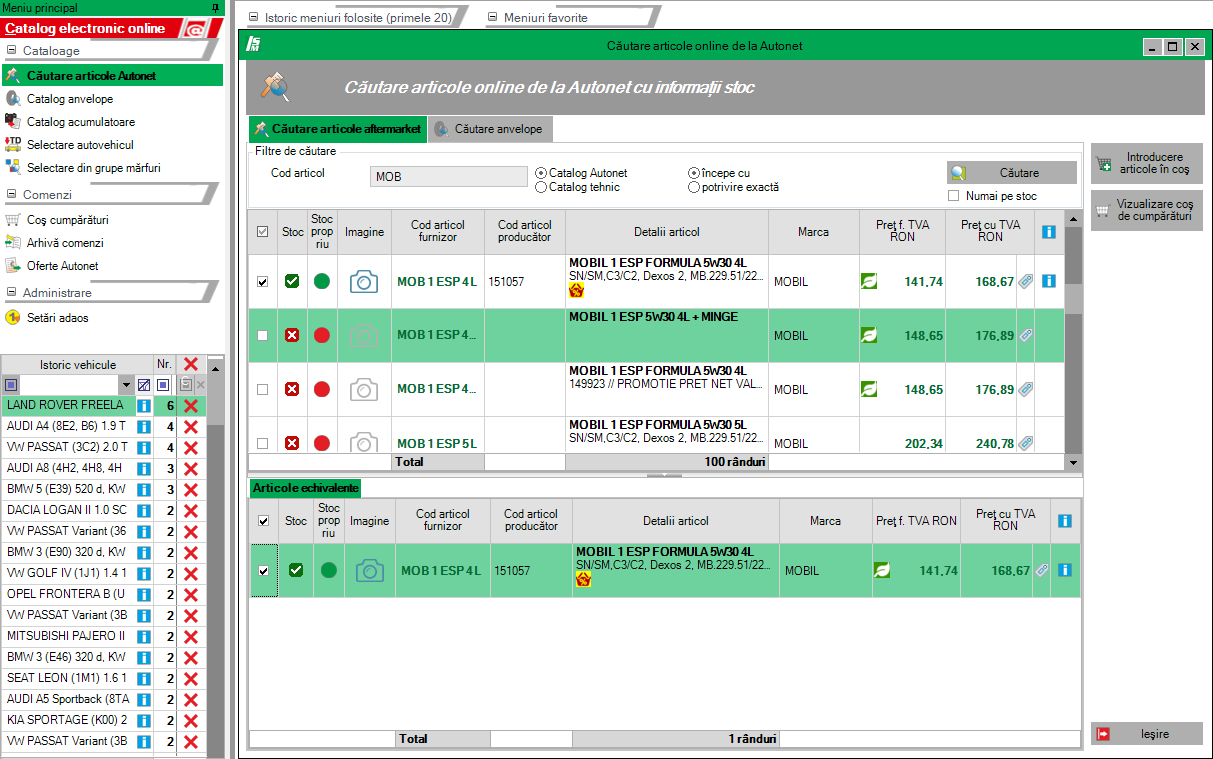Image resolution: width=1213 pixels, height=759 pixels.
Task: Show info for KIA SPORTAGE (K00) vehicle
Action: [x=144, y=720]
